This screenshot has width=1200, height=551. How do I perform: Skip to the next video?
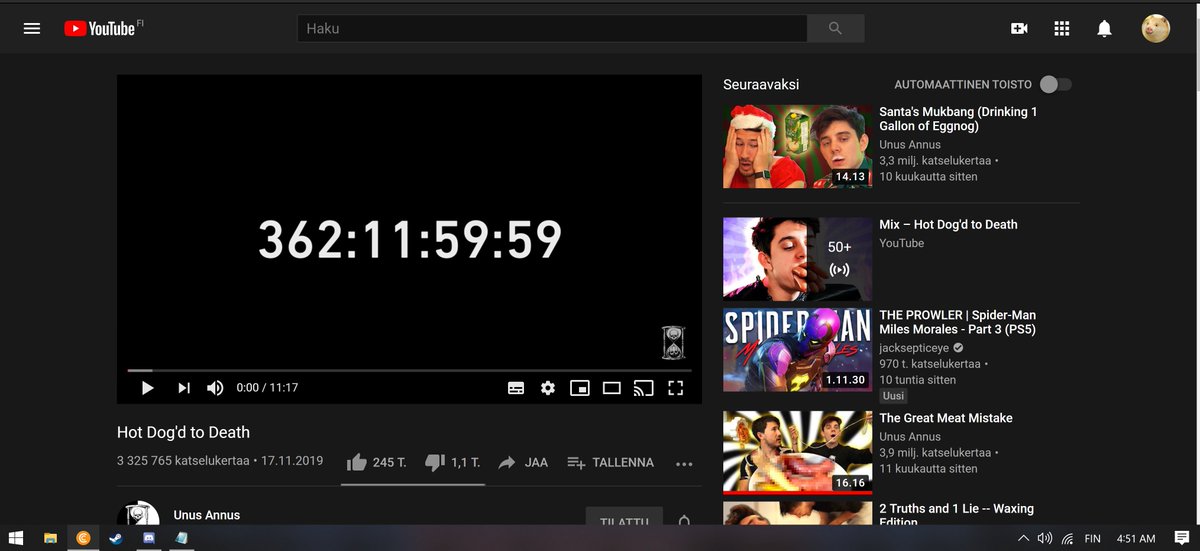coord(184,388)
